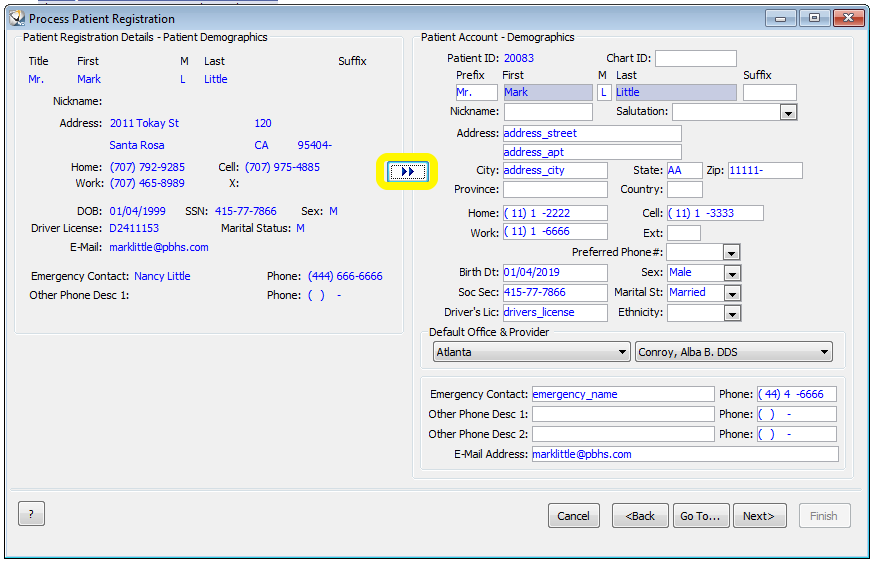Click the Province input field
872x562 pixels.
[x=555, y=190]
